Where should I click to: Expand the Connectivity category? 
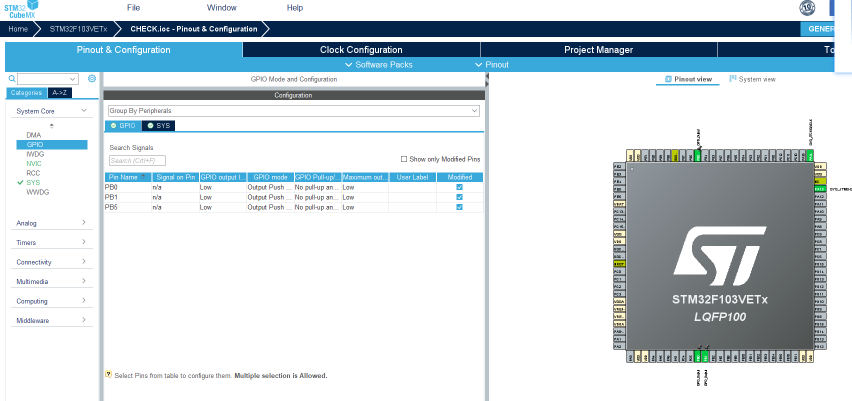[84, 261]
